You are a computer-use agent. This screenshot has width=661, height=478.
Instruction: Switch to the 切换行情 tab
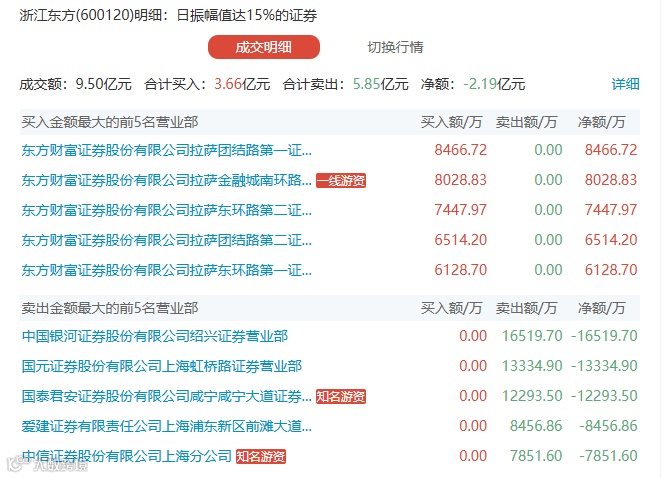[395, 47]
